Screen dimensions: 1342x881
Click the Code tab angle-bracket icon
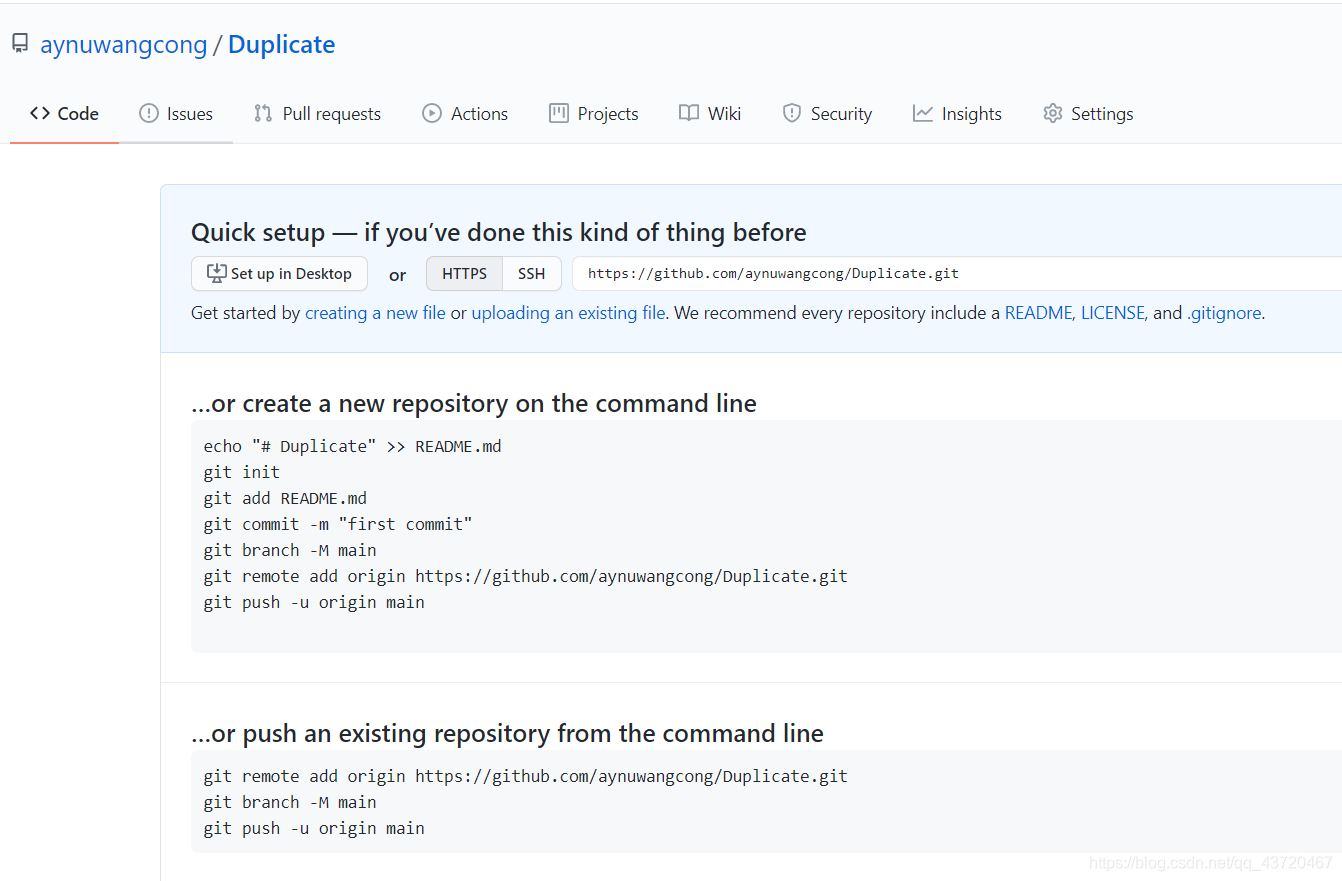coord(40,113)
